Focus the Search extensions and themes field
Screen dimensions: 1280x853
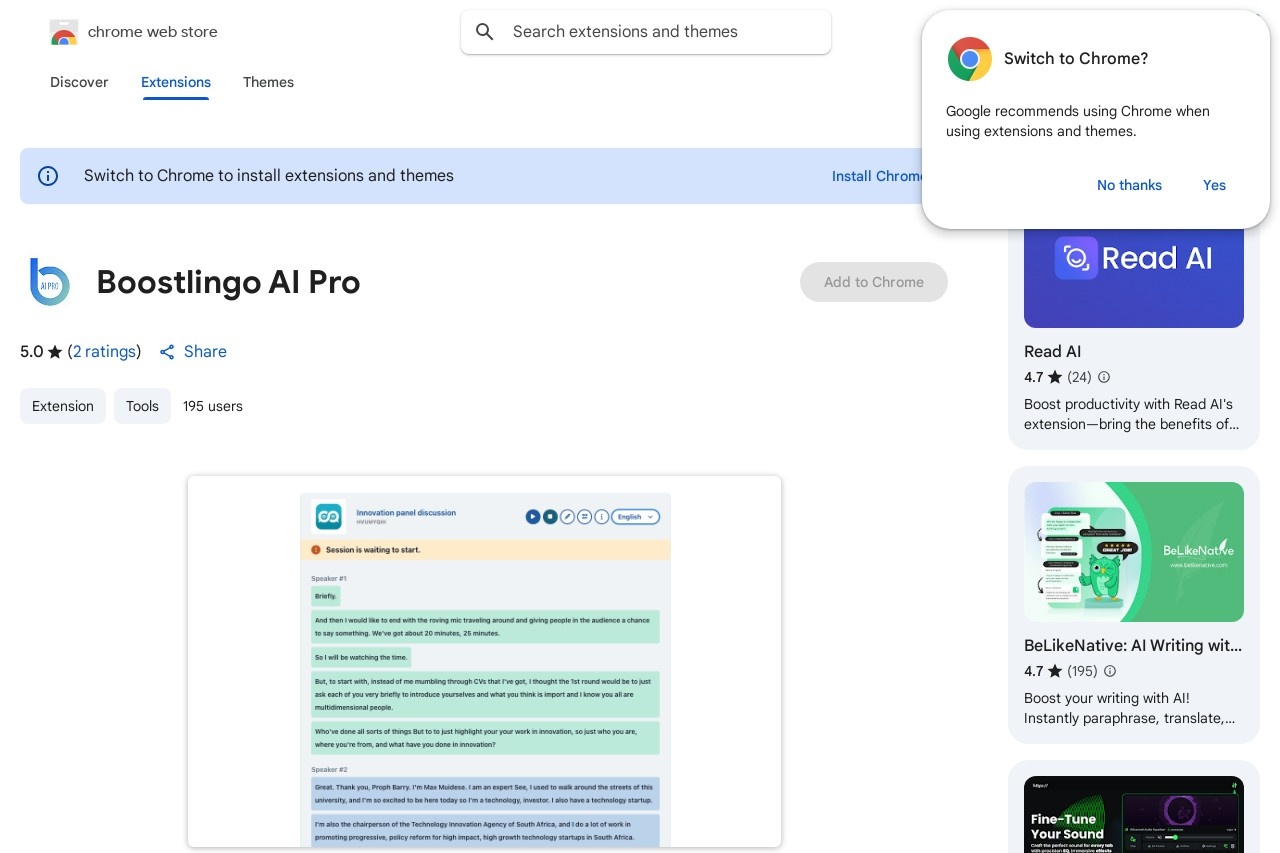646,32
